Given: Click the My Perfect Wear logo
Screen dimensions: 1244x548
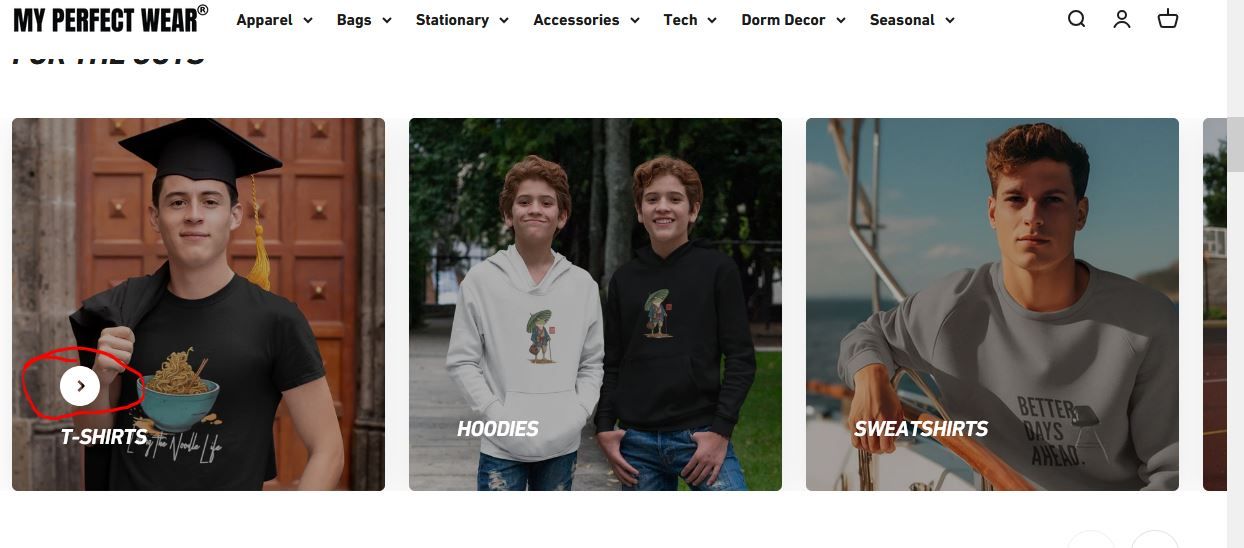Looking at the screenshot, I should click(111, 19).
